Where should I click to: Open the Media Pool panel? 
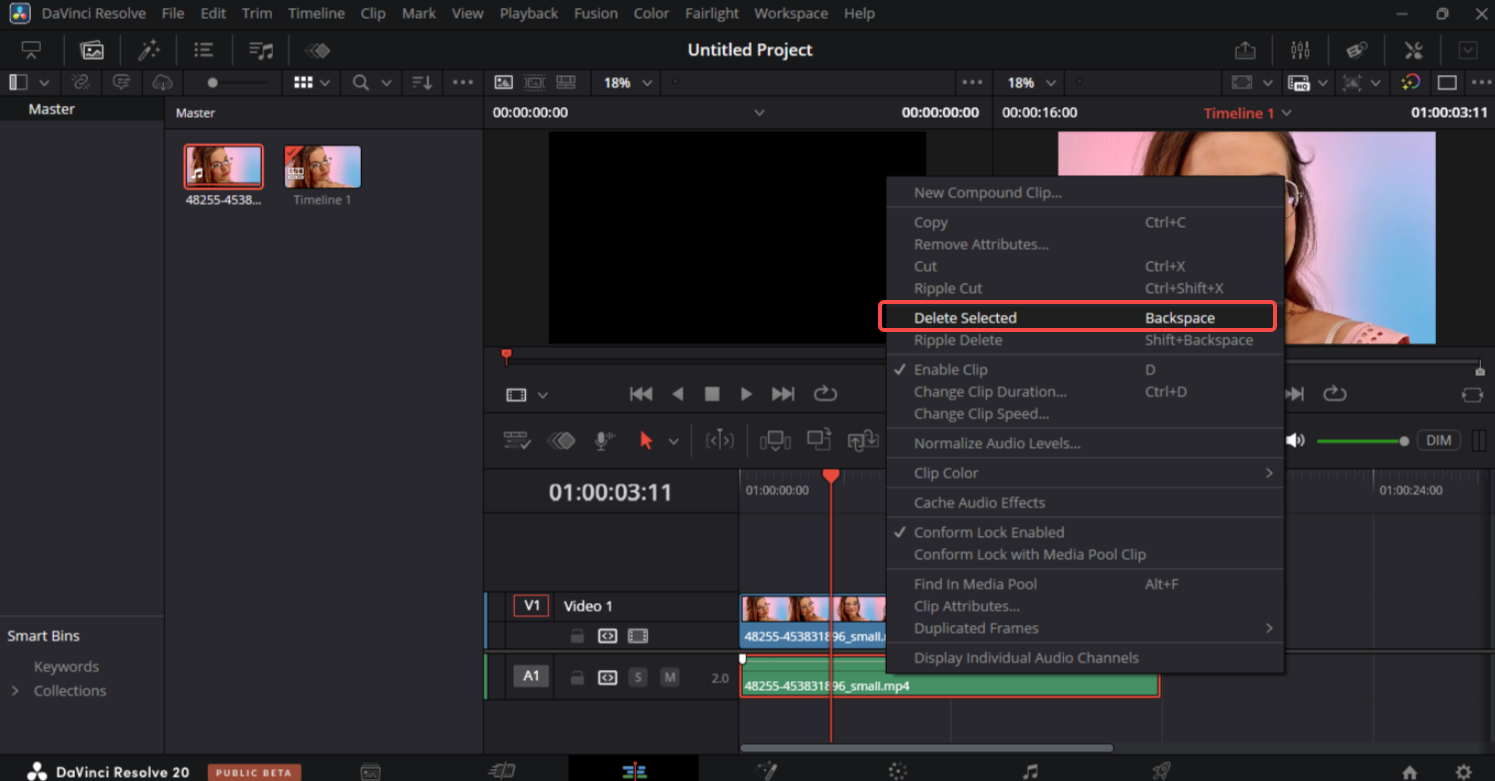tap(92, 50)
